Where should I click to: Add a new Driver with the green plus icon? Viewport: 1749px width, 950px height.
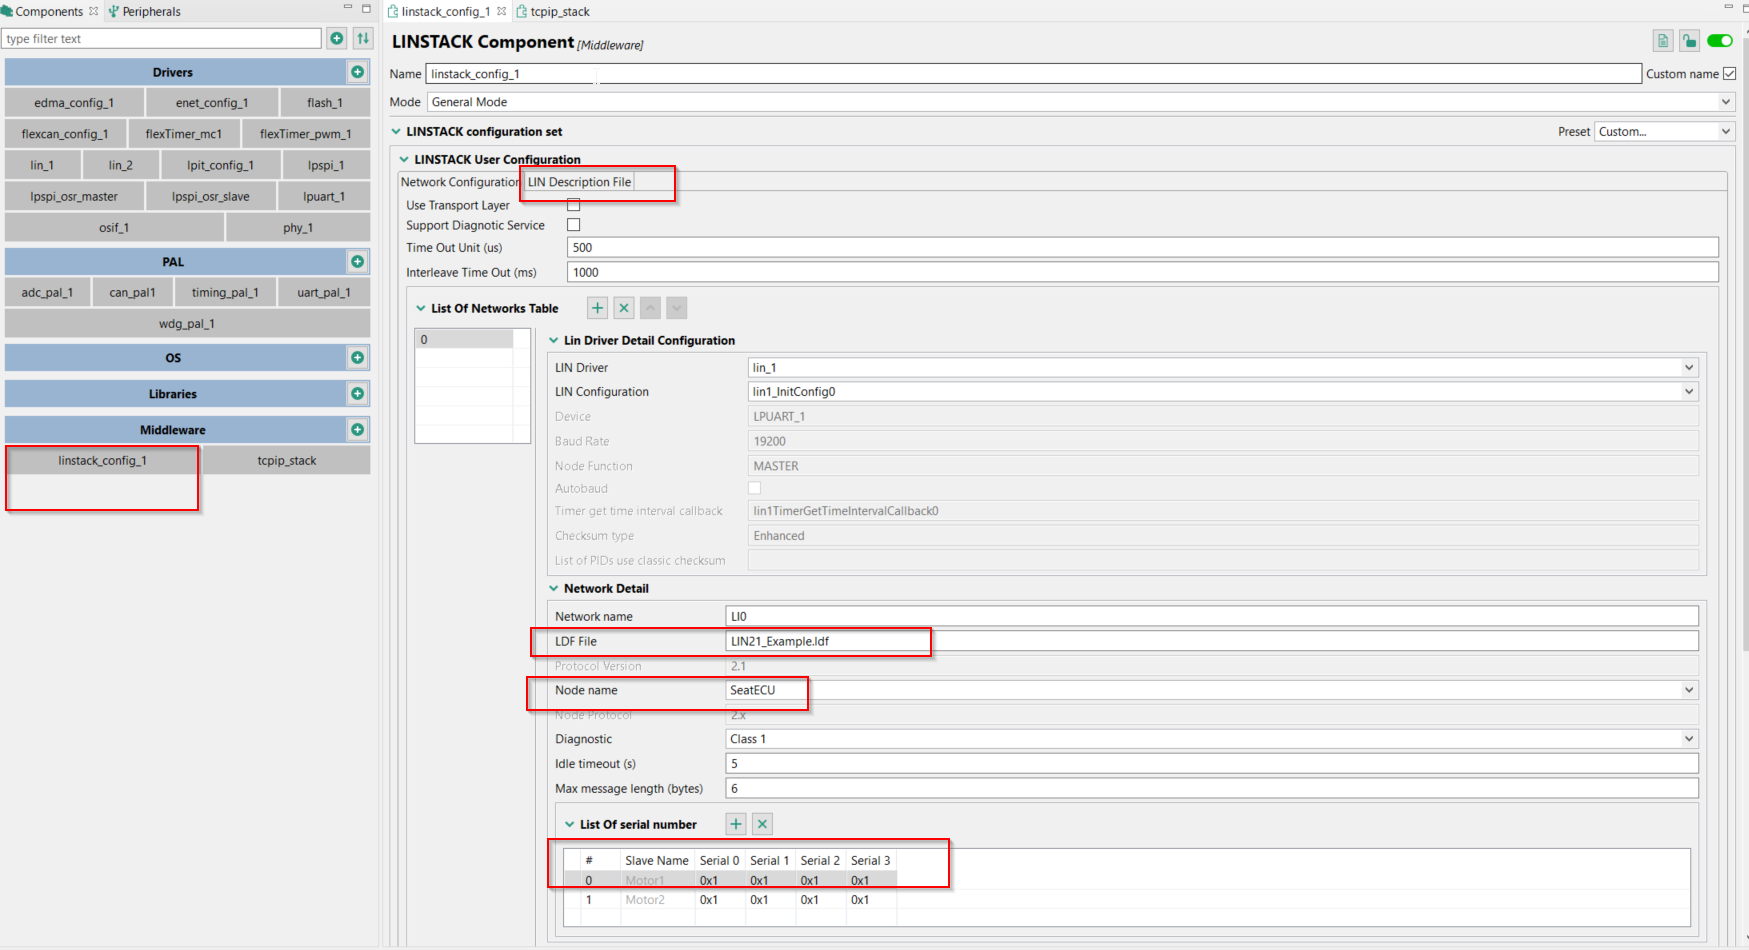357,71
